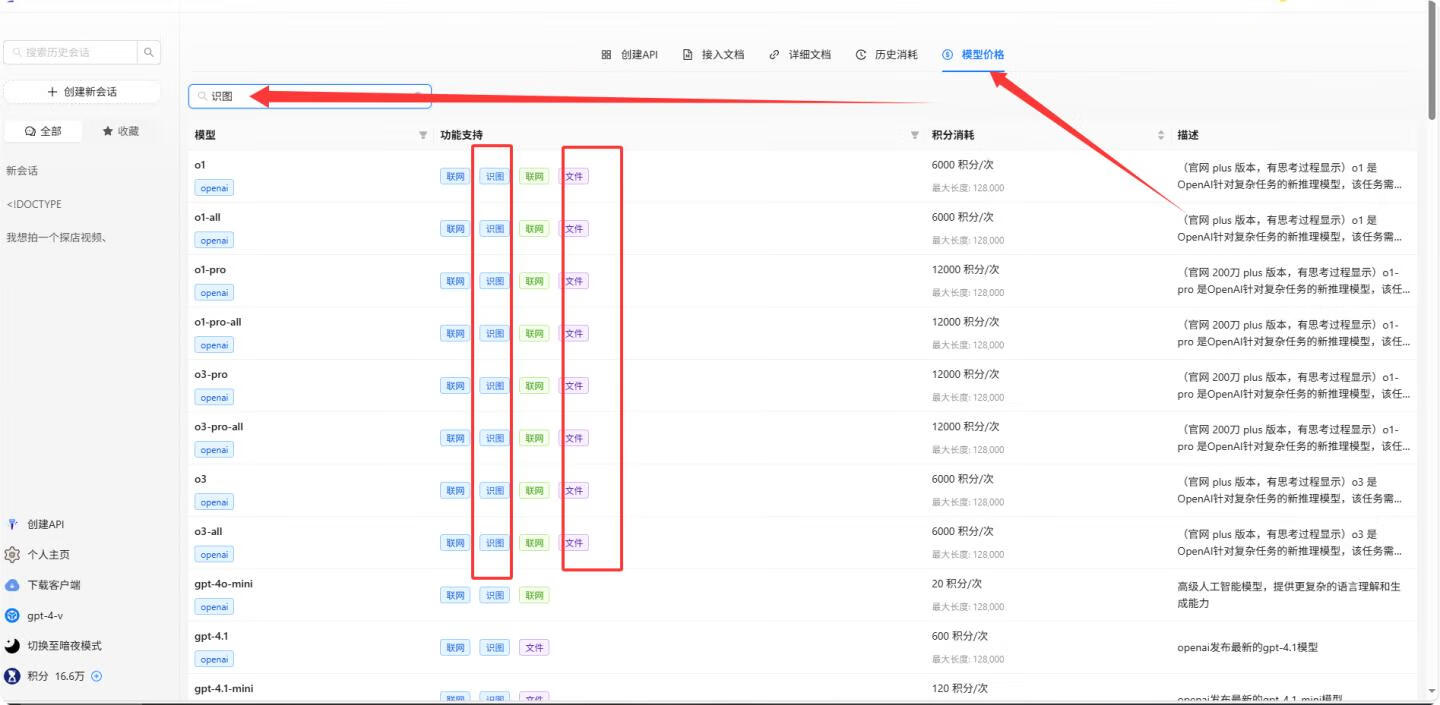
Task: Click the sort arrows on 积分消耗 column
Action: (1160, 133)
